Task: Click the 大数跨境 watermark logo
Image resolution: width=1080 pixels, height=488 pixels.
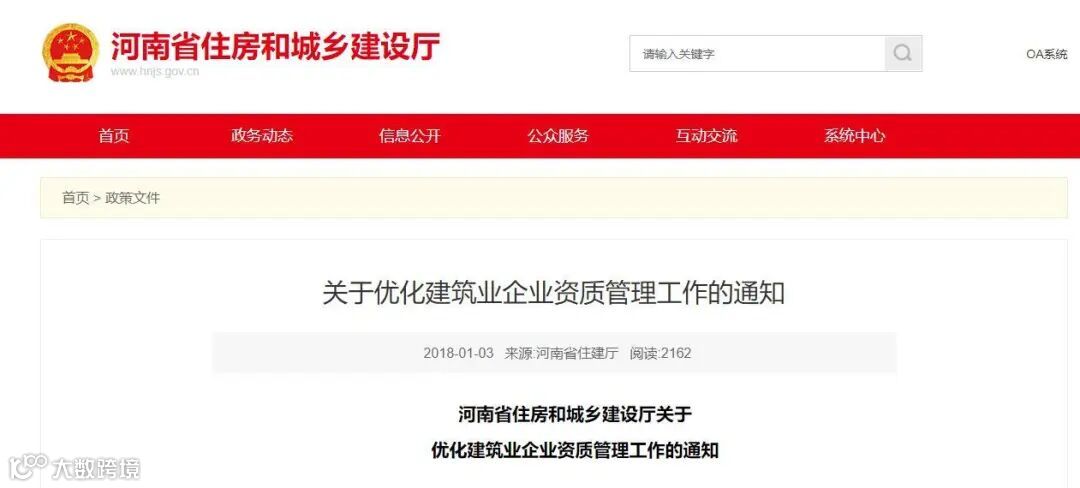Action: [75, 466]
